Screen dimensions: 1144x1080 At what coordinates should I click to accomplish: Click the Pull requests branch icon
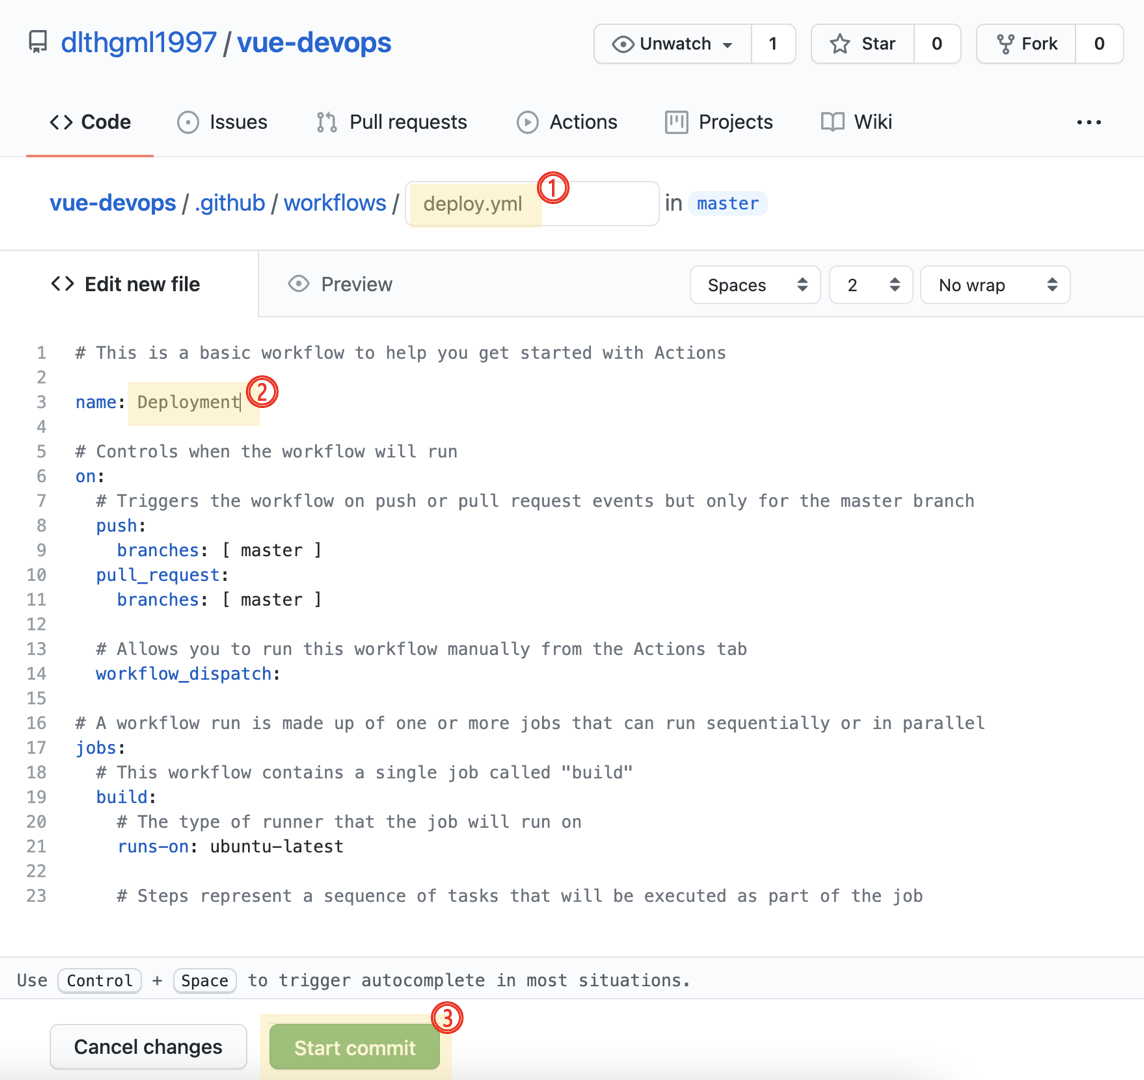click(x=326, y=122)
